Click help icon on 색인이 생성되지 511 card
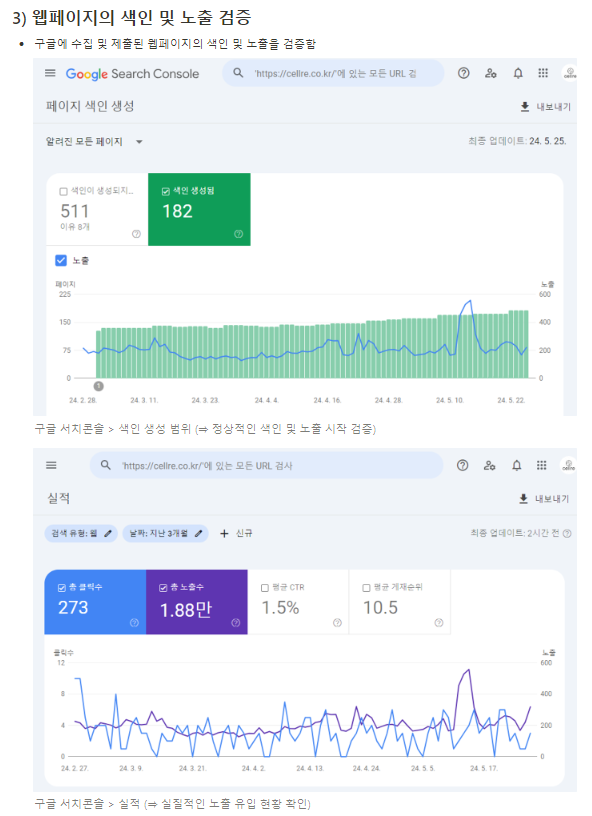This screenshot has height=816, width=592. (x=136, y=234)
